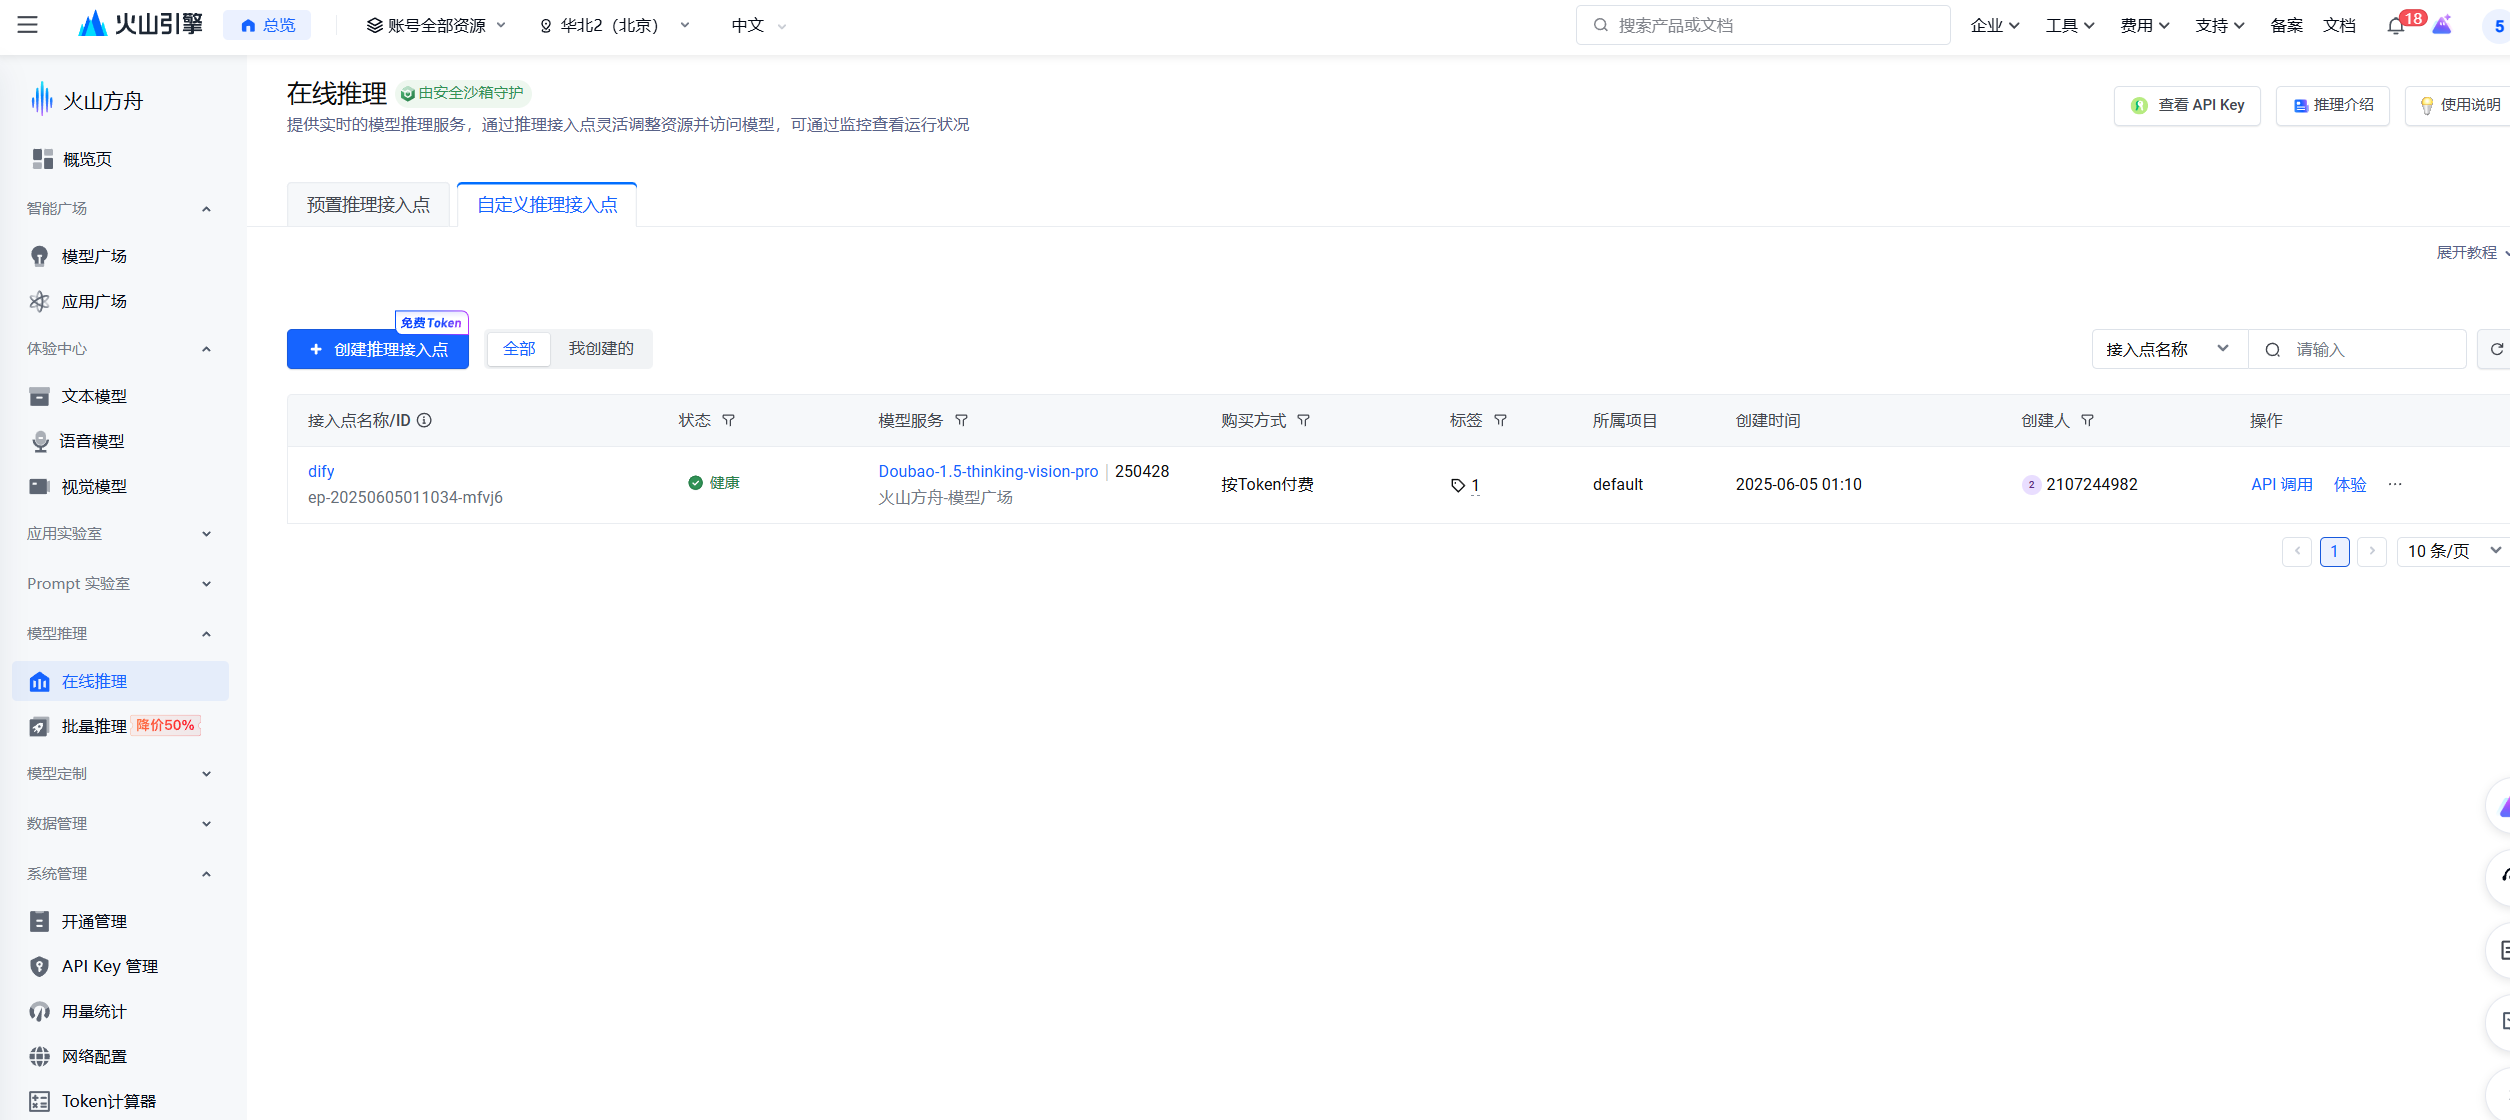This screenshot has width=2510, height=1120.
Task: Click the 创建推理接入点 button
Action: click(378, 349)
